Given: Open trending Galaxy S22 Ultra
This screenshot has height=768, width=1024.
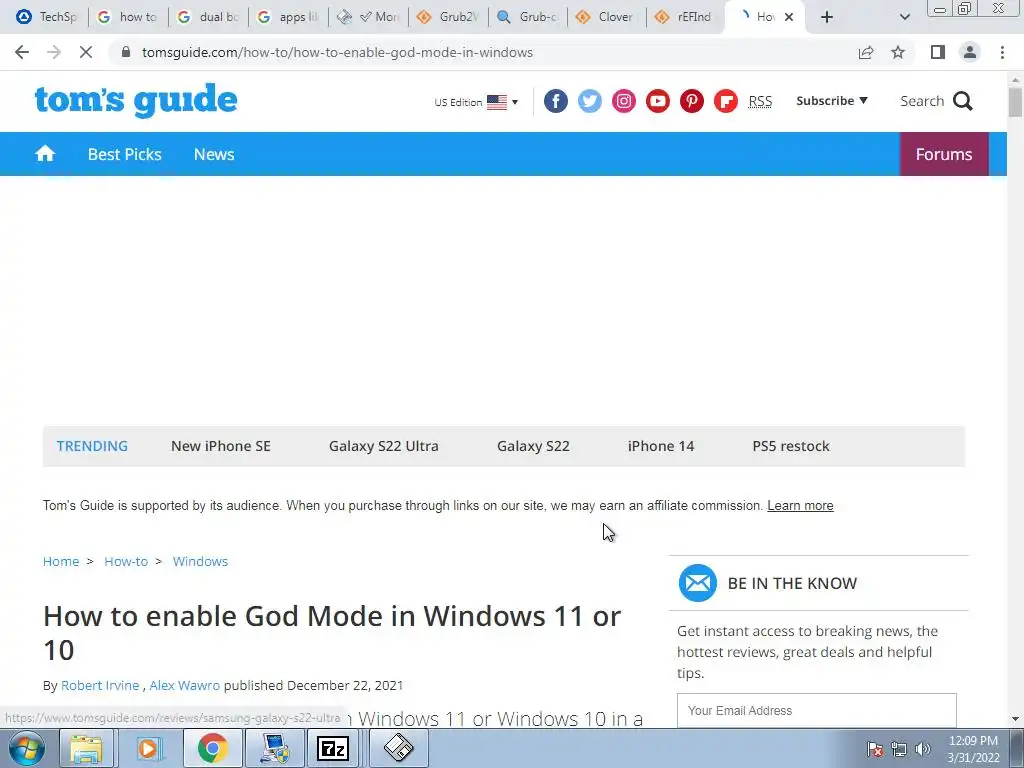Looking at the screenshot, I should click(383, 446).
